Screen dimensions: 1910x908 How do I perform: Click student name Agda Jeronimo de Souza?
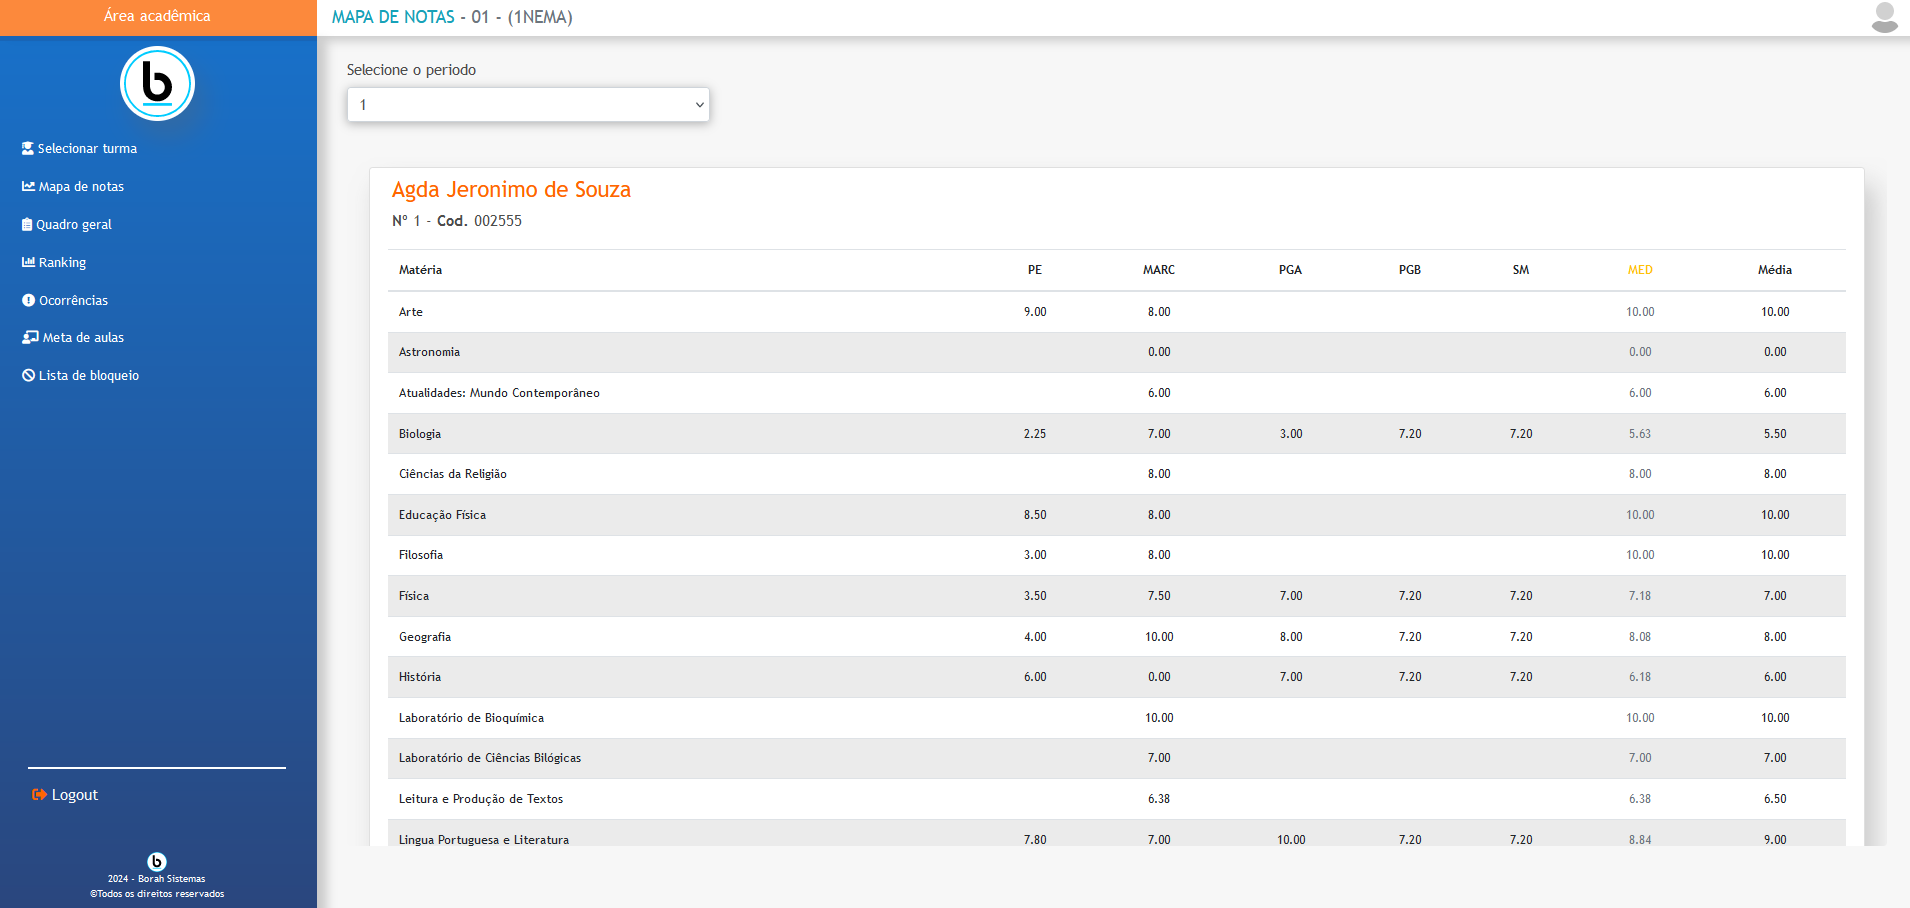pyautogui.click(x=511, y=189)
